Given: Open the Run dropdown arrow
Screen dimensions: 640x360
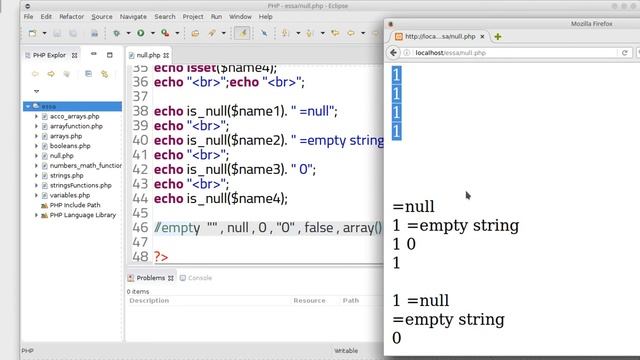Looking at the screenshot, I should (153, 33).
